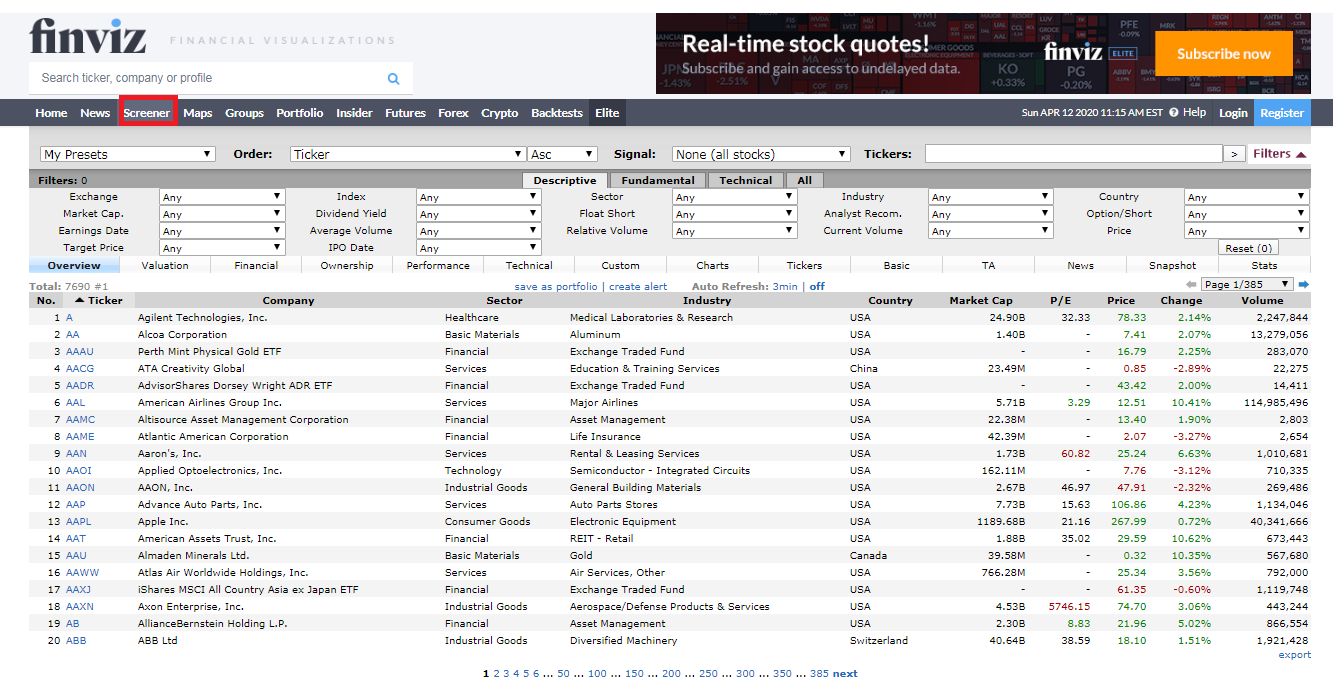
Task: Open the Sector filter dropdown
Action: (x=735, y=197)
